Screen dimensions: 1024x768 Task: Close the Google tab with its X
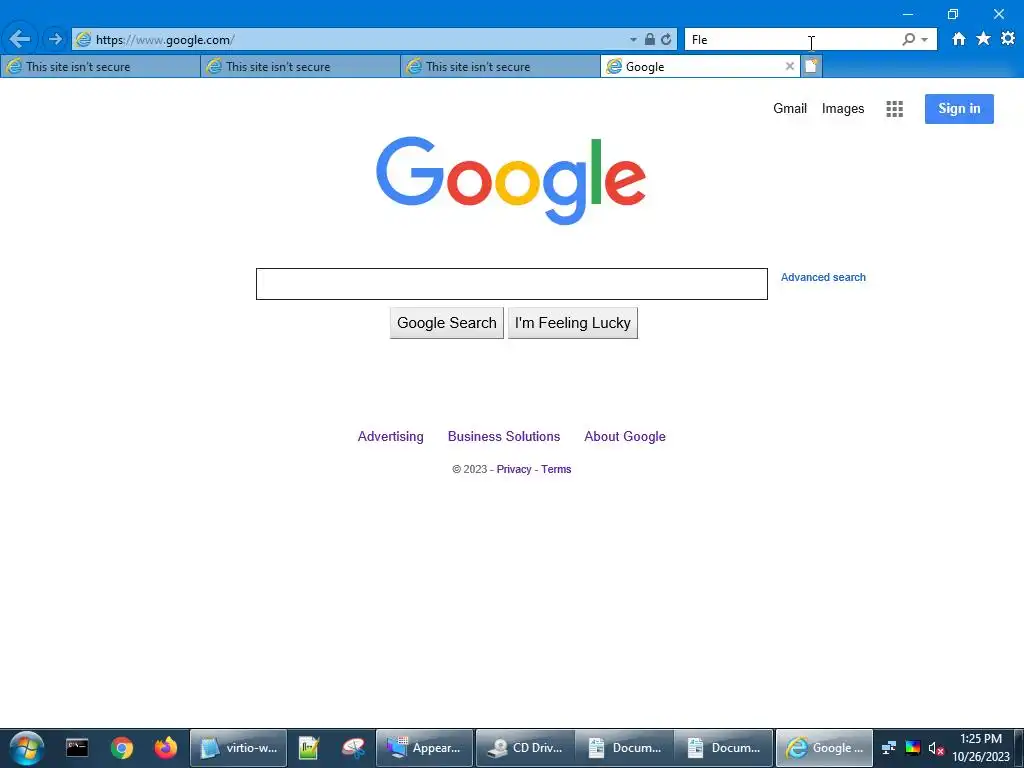pyautogui.click(x=790, y=66)
